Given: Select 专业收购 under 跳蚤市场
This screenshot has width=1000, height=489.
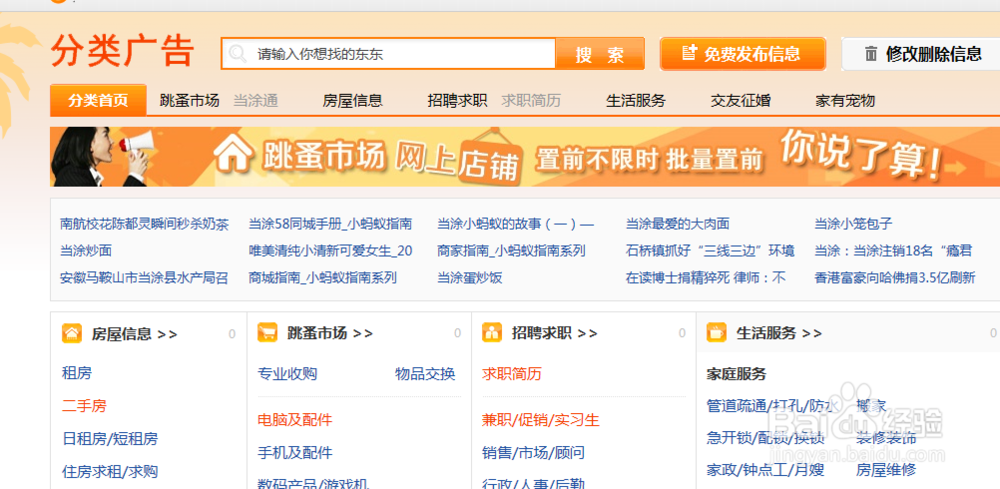Looking at the screenshot, I should [288, 373].
